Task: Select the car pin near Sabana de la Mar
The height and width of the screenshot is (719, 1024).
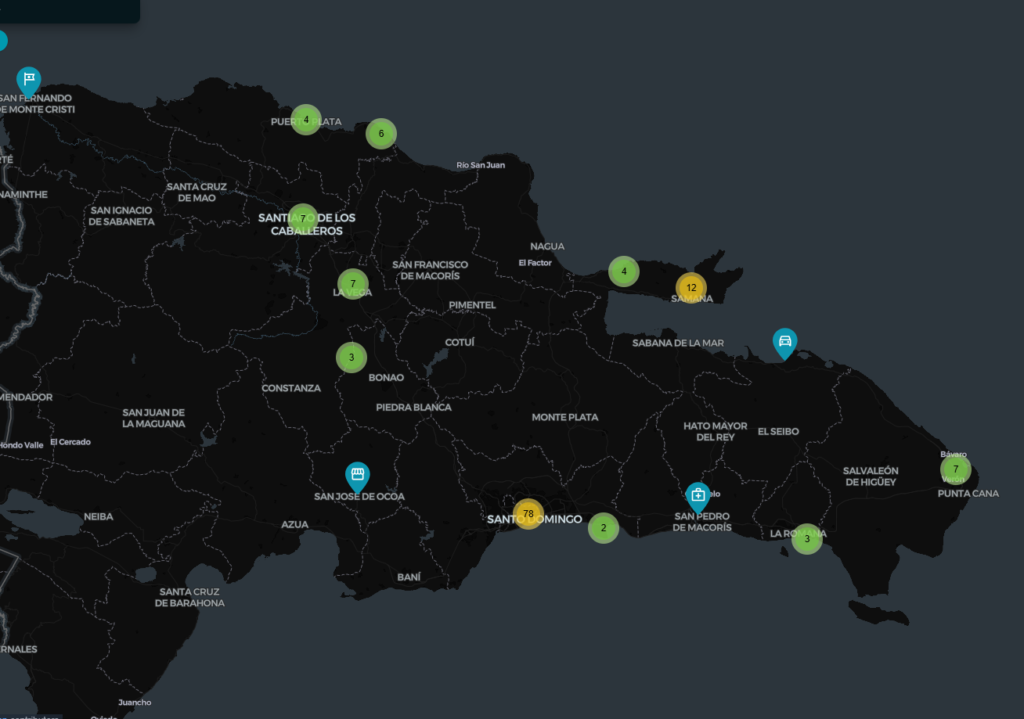Action: pos(786,342)
